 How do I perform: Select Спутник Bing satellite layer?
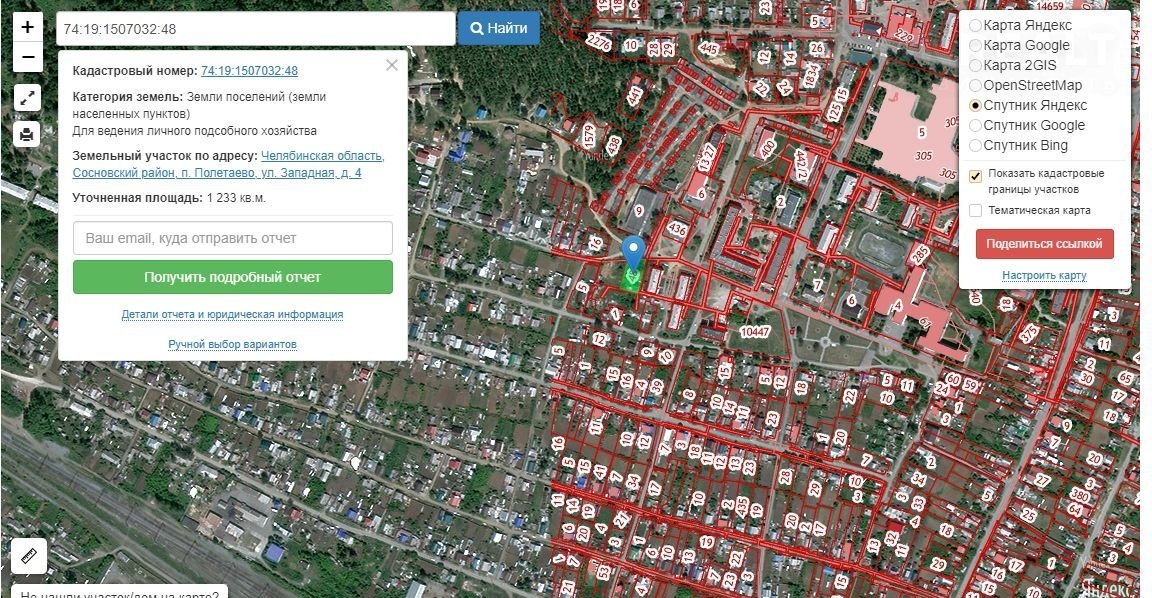click(975, 145)
